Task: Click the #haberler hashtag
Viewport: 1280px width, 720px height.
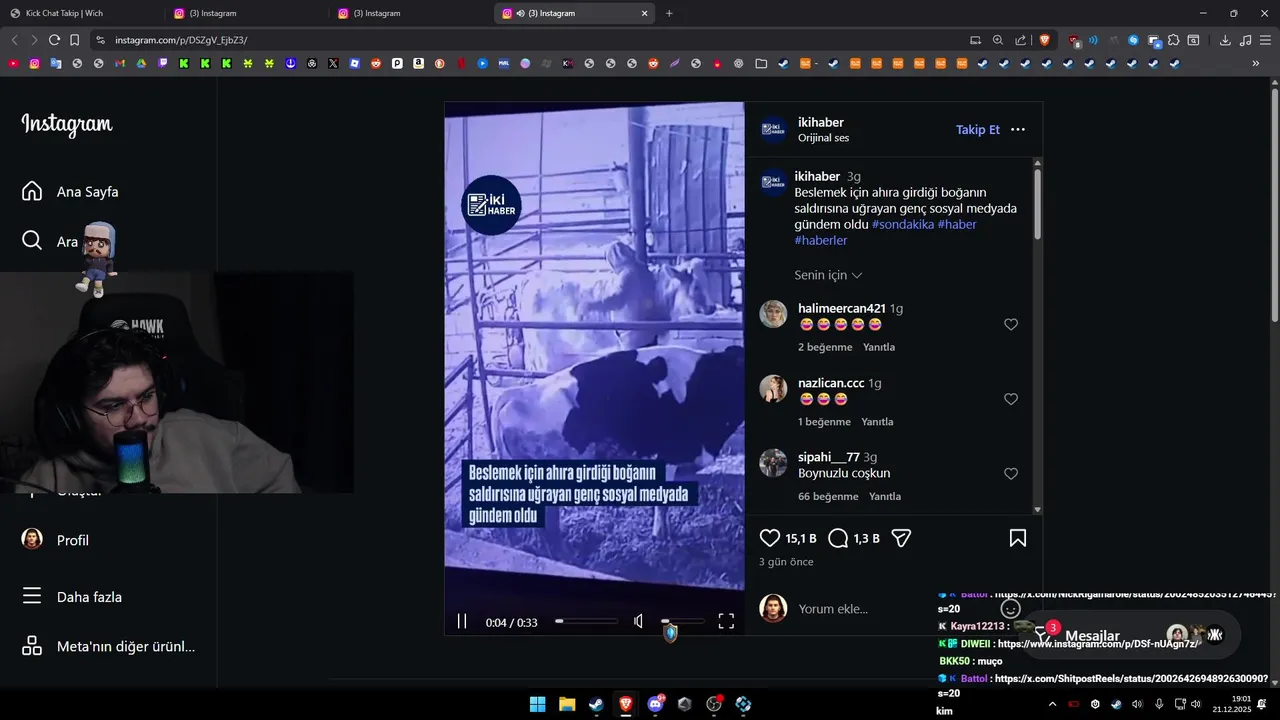Action: [x=820, y=240]
